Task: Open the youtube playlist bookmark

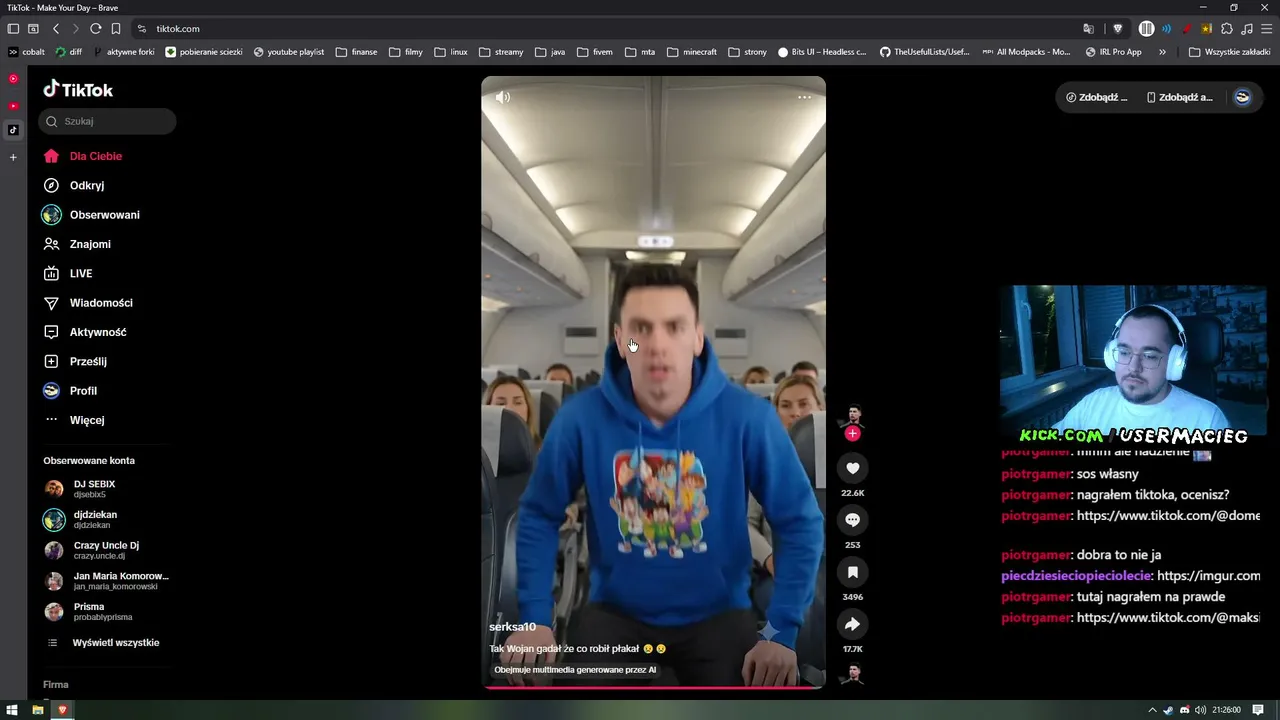Action: (289, 52)
